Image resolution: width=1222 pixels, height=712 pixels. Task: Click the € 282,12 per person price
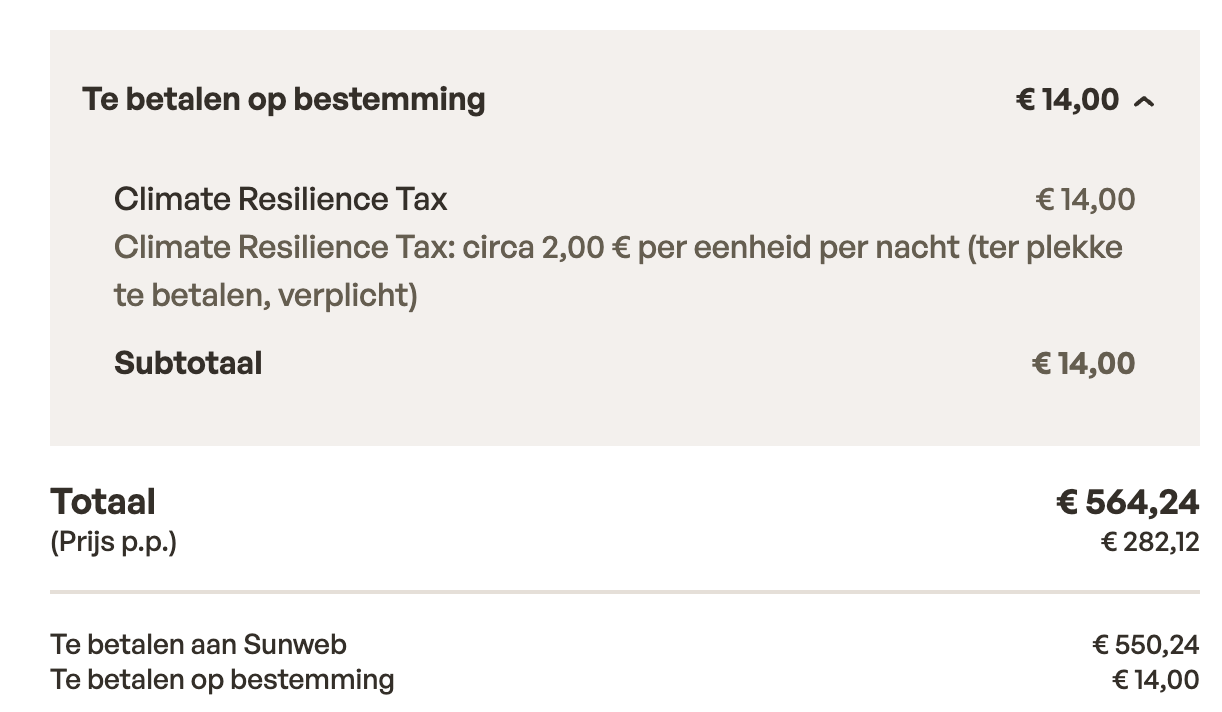coord(1149,543)
